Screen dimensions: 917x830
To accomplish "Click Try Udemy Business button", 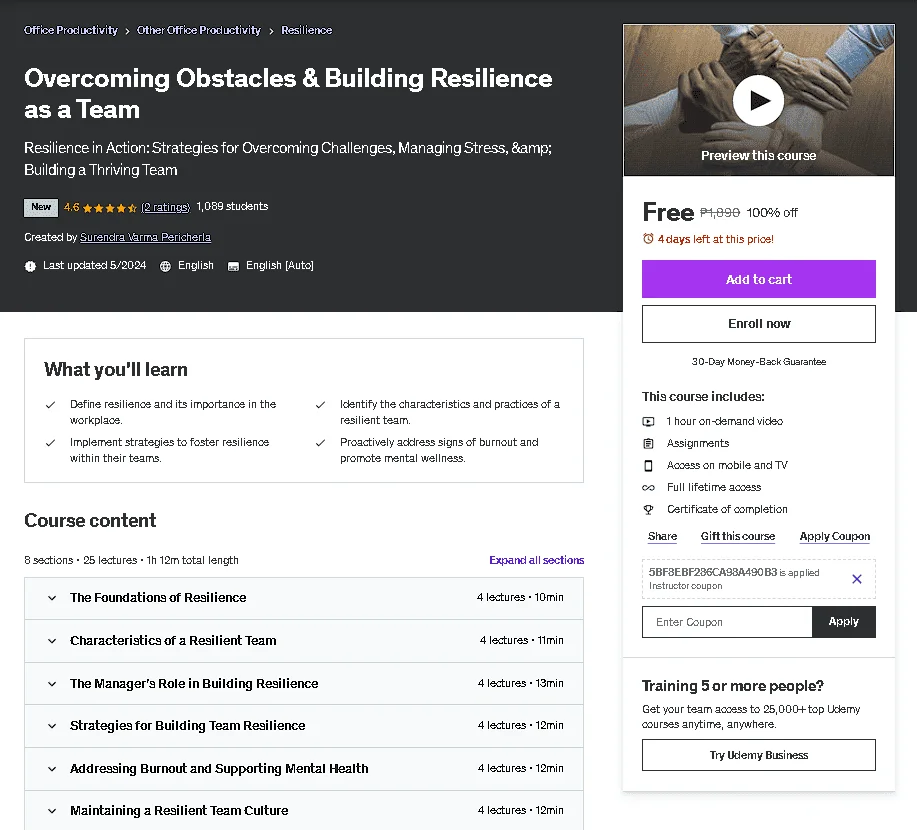I will tap(759, 755).
